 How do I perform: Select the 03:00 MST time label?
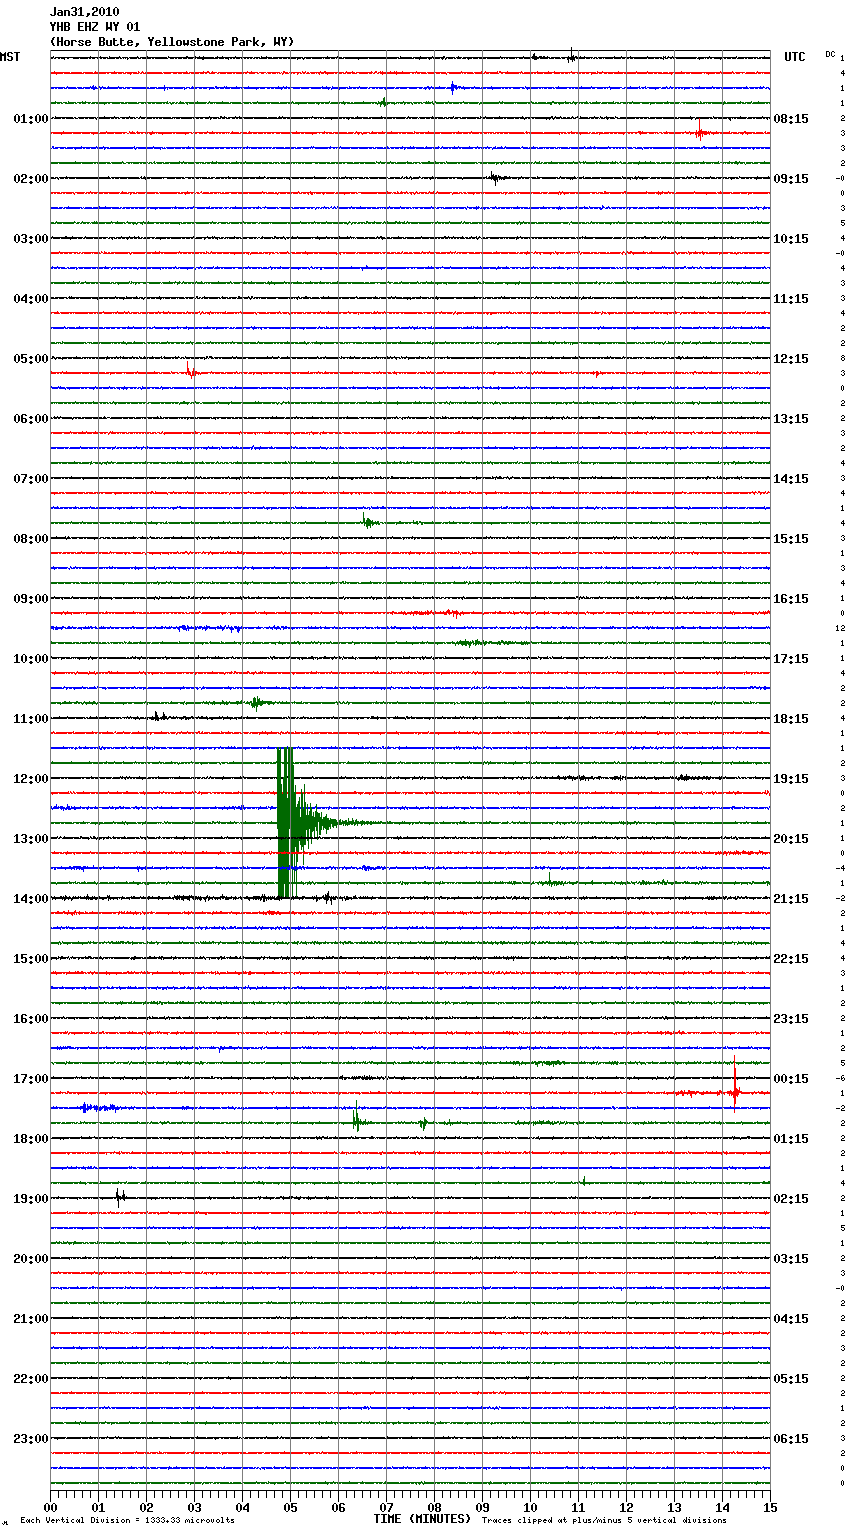pyautogui.click(x=31, y=239)
